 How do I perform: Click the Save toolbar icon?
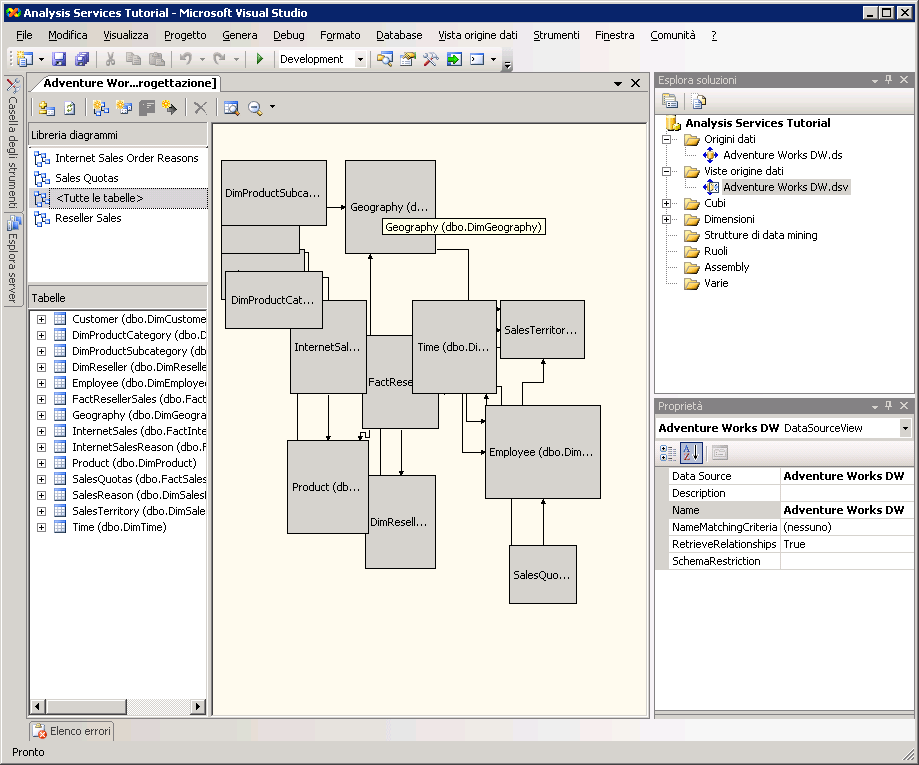pos(59,59)
